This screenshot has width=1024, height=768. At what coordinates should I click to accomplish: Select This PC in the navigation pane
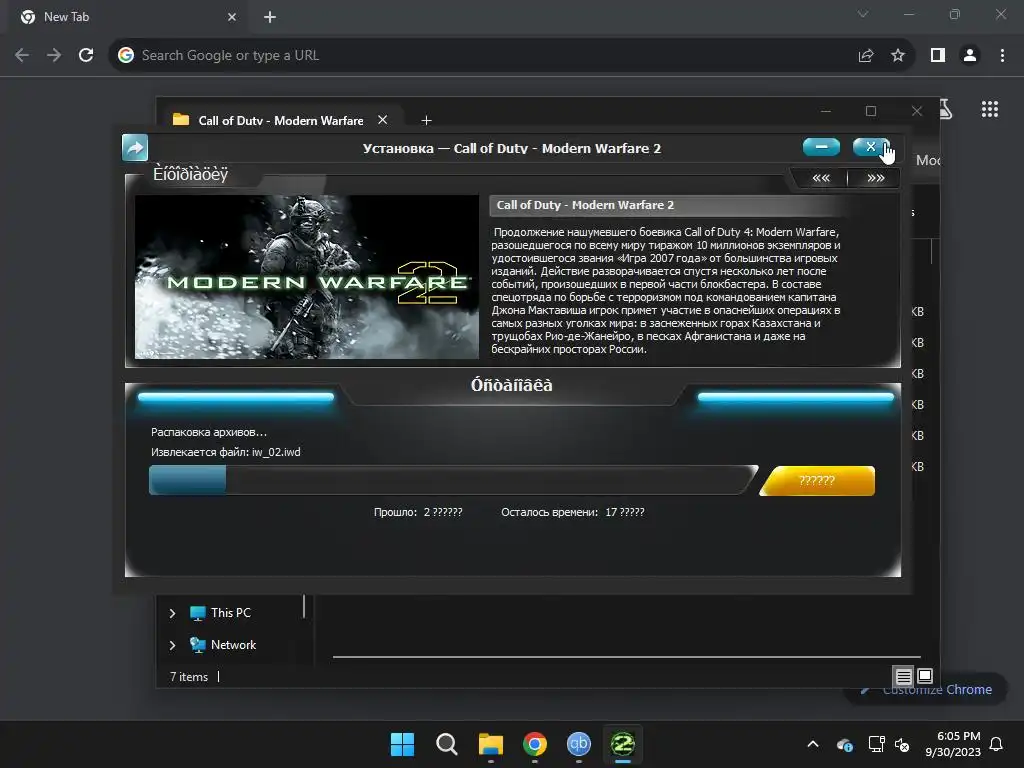pos(231,613)
